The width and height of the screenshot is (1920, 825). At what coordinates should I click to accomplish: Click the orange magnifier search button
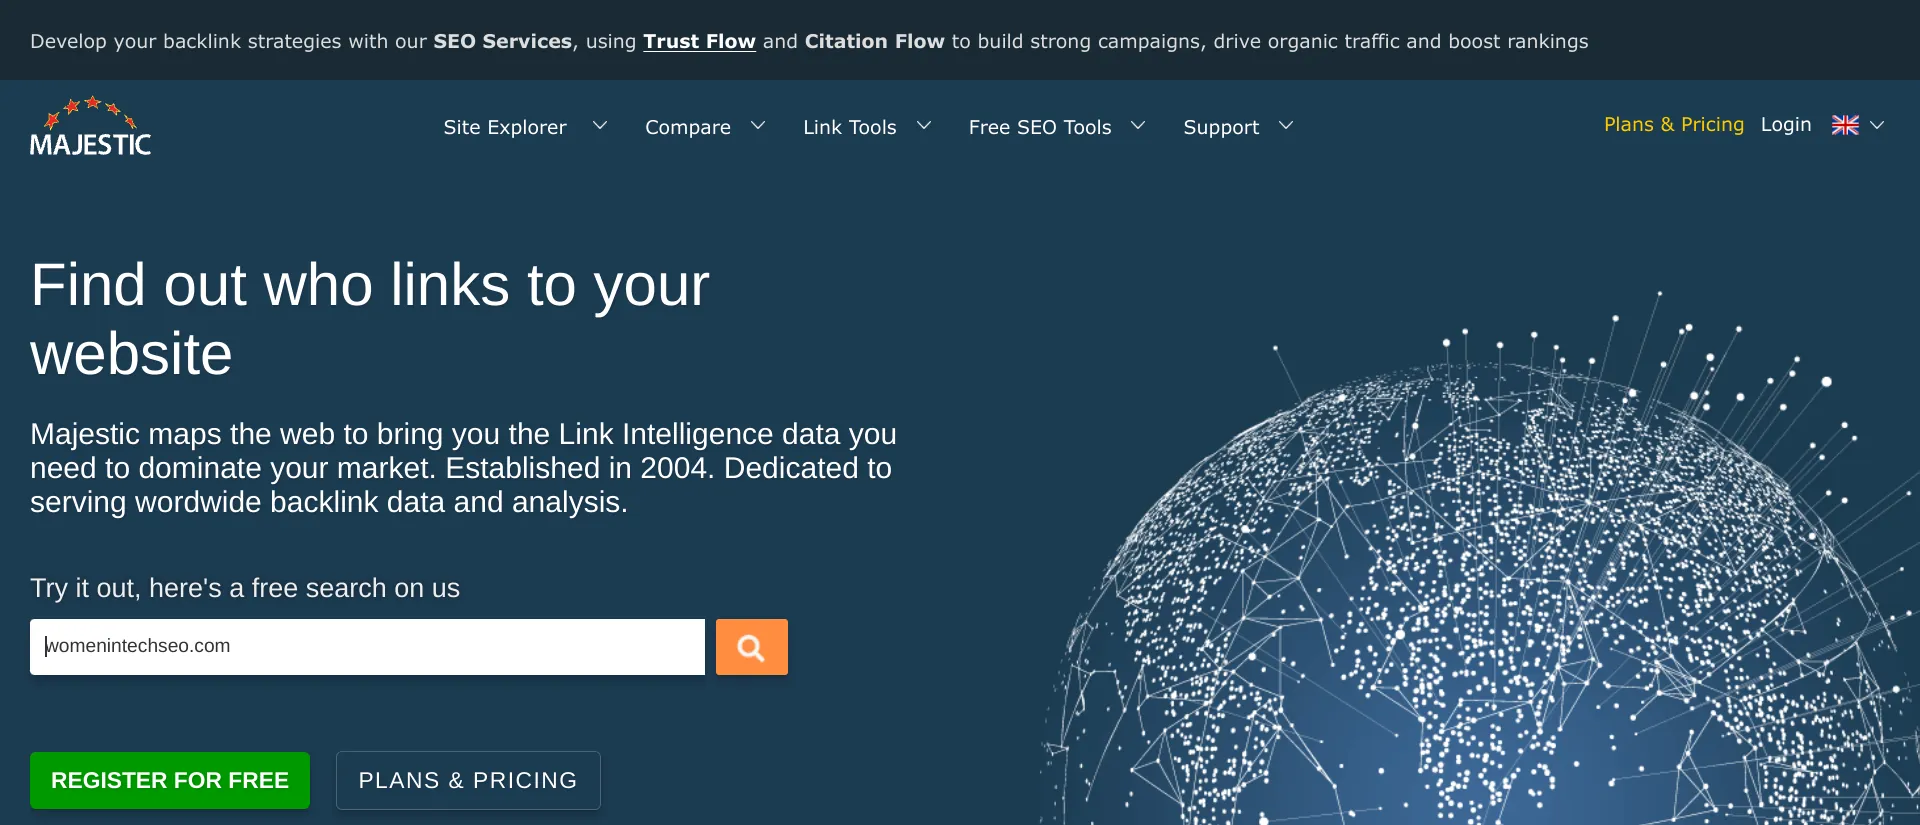pyautogui.click(x=752, y=647)
